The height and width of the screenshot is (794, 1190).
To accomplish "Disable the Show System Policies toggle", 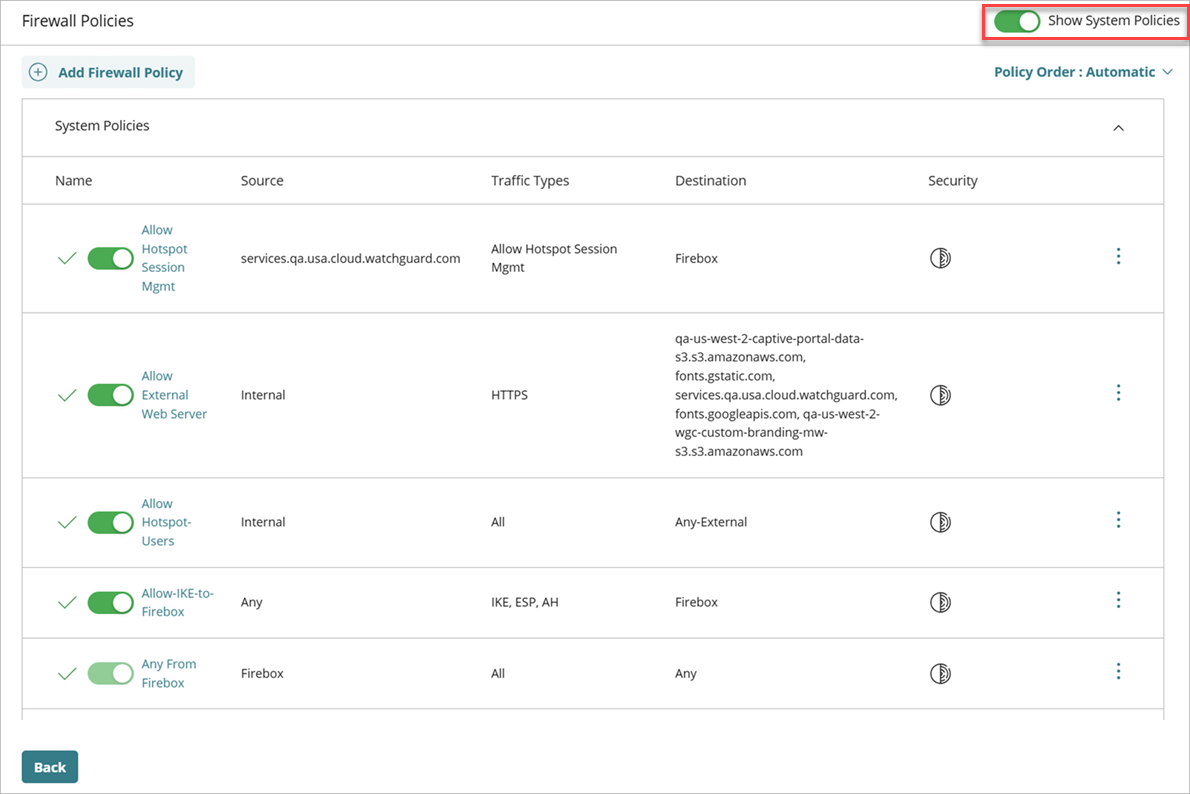I will [1016, 20].
